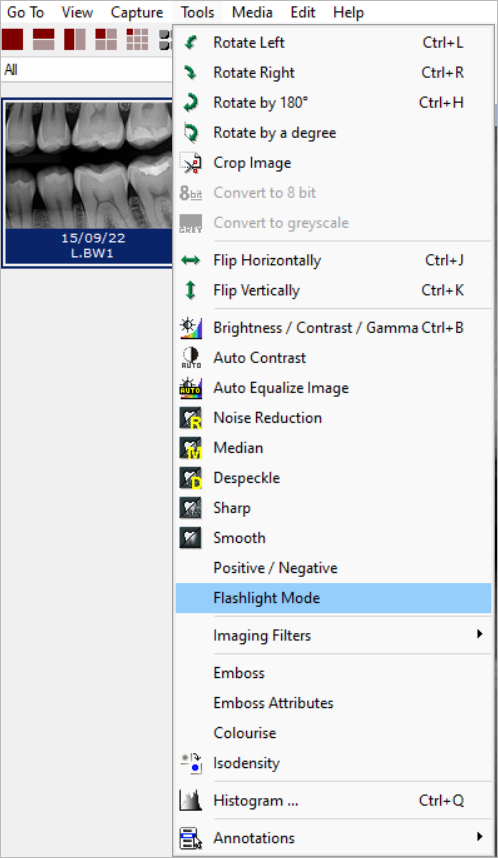Select the single-image layout toolbar icon
498x858 pixels.
point(13,39)
